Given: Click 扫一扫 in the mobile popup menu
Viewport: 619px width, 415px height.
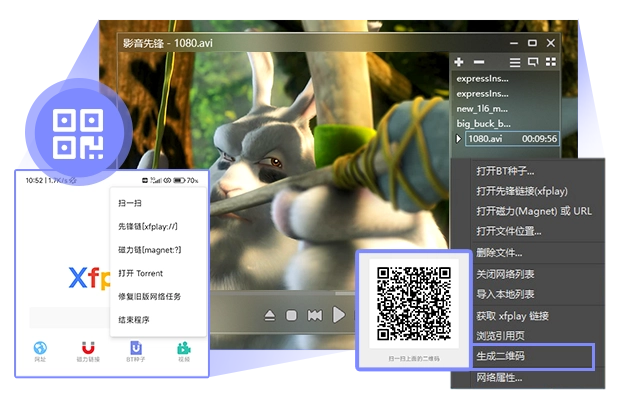Looking at the screenshot, I should point(128,201).
